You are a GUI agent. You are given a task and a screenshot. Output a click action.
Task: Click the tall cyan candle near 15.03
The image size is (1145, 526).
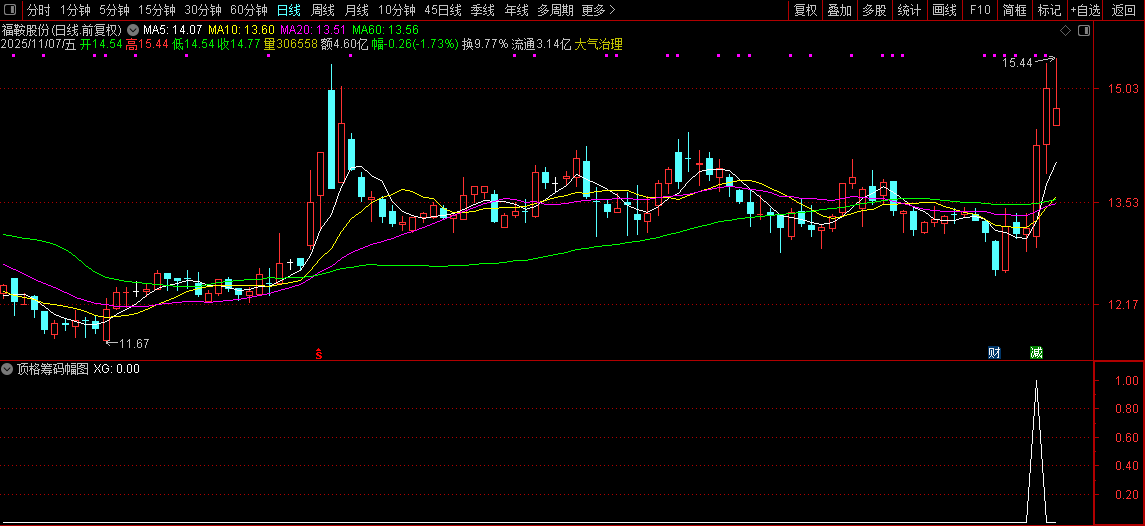pyautogui.click(x=332, y=139)
